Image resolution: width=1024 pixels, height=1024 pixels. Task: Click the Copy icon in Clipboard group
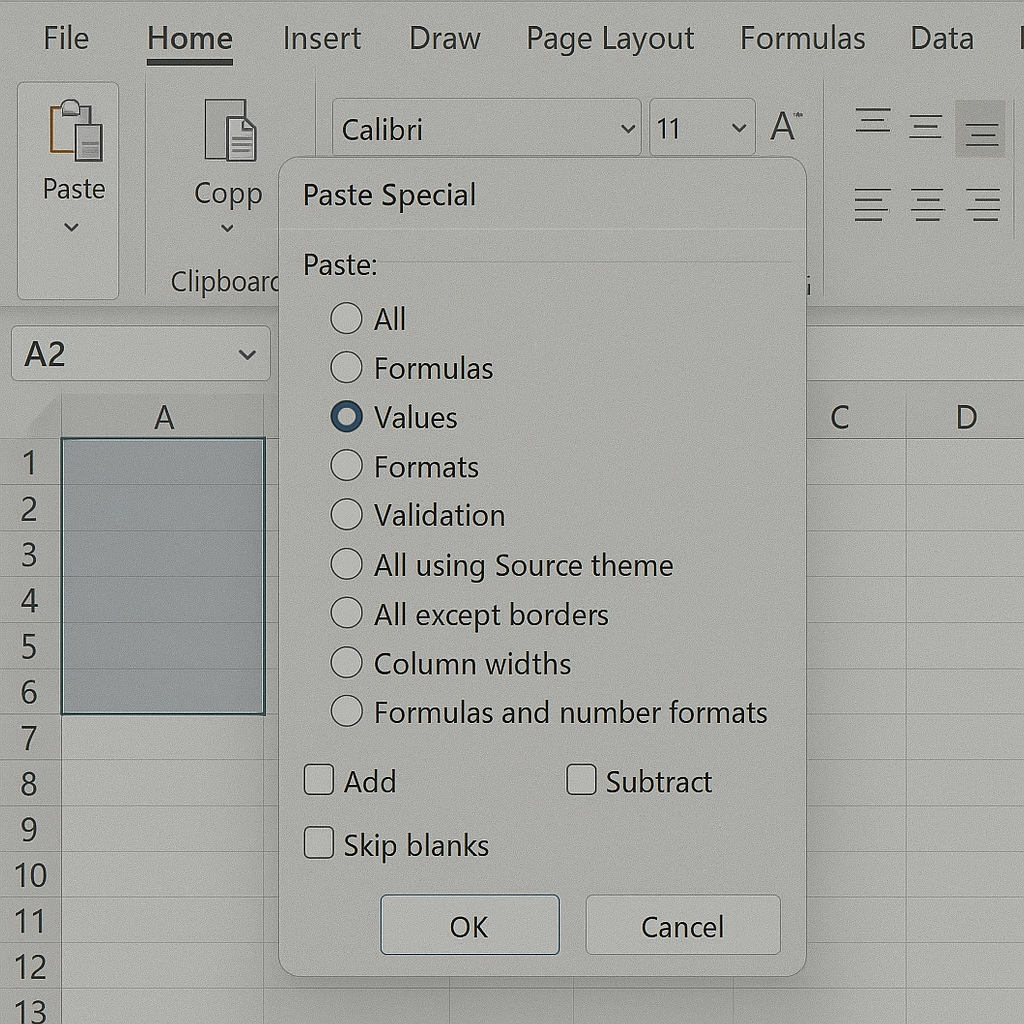(229, 131)
